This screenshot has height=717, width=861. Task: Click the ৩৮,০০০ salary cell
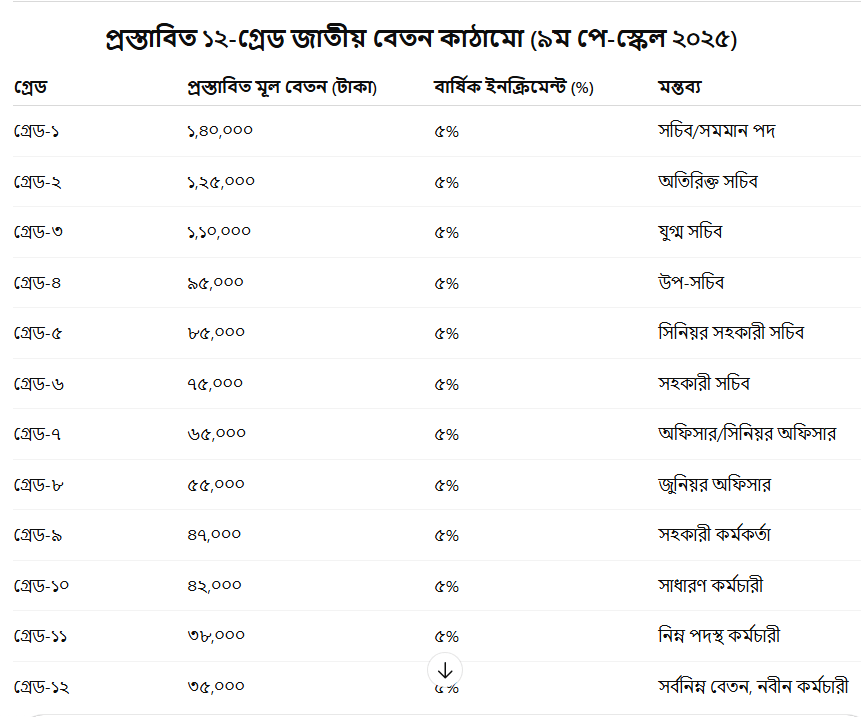pos(216,636)
